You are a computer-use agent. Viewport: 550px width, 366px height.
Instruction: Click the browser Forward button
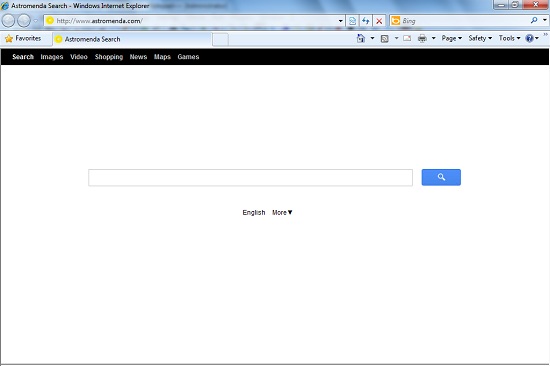(24, 21)
